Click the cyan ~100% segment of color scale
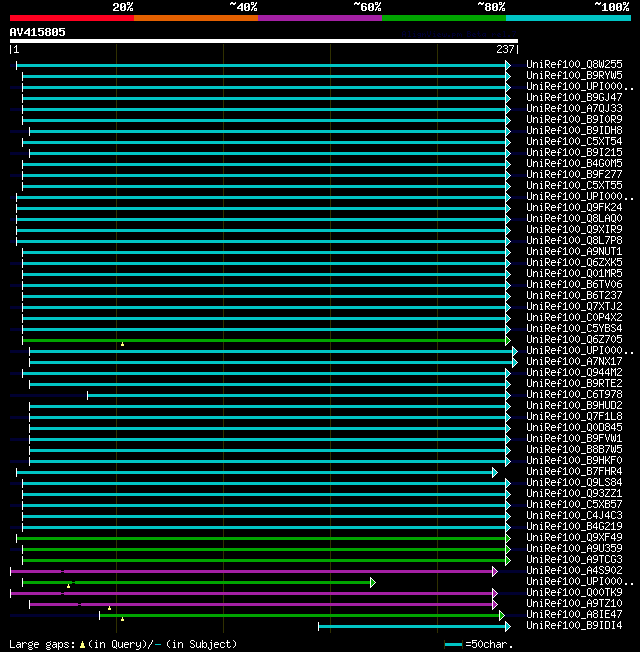 pyautogui.click(x=568, y=18)
